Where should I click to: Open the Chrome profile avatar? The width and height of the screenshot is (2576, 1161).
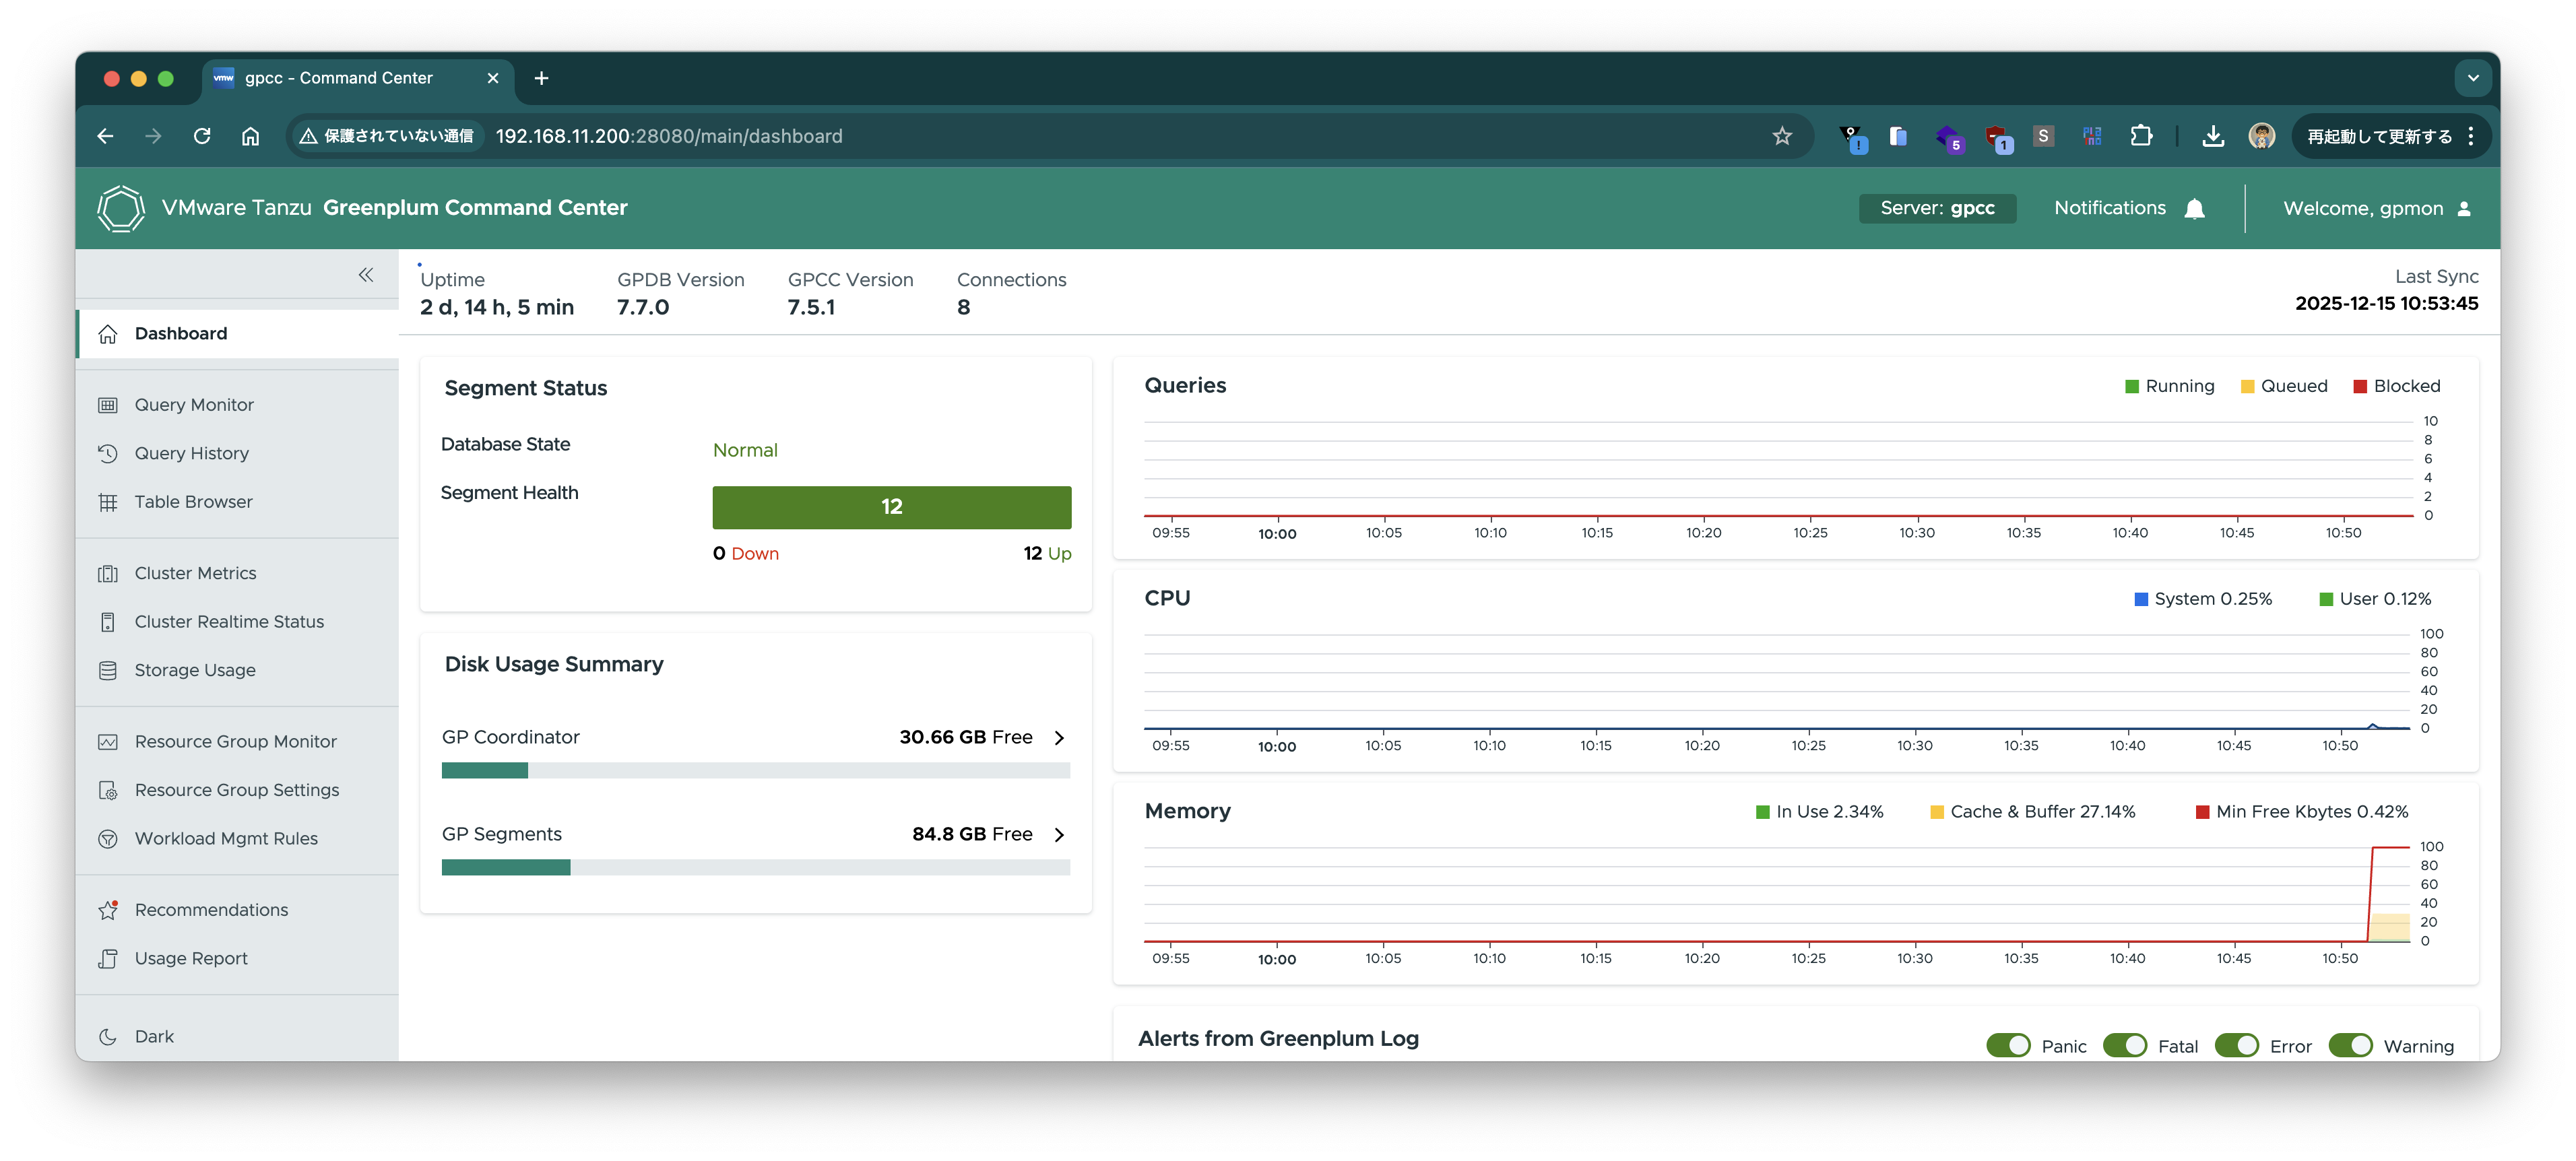[x=2261, y=136]
